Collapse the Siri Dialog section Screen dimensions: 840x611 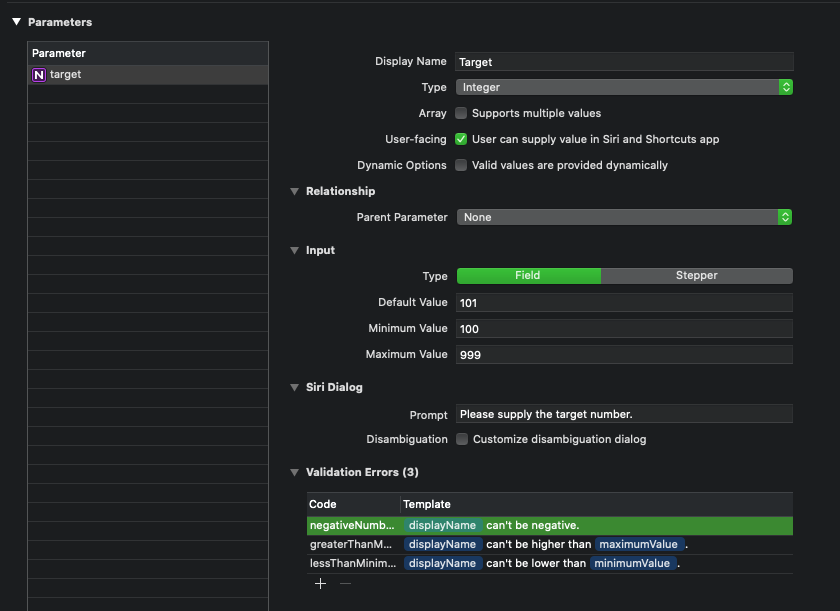click(292, 387)
